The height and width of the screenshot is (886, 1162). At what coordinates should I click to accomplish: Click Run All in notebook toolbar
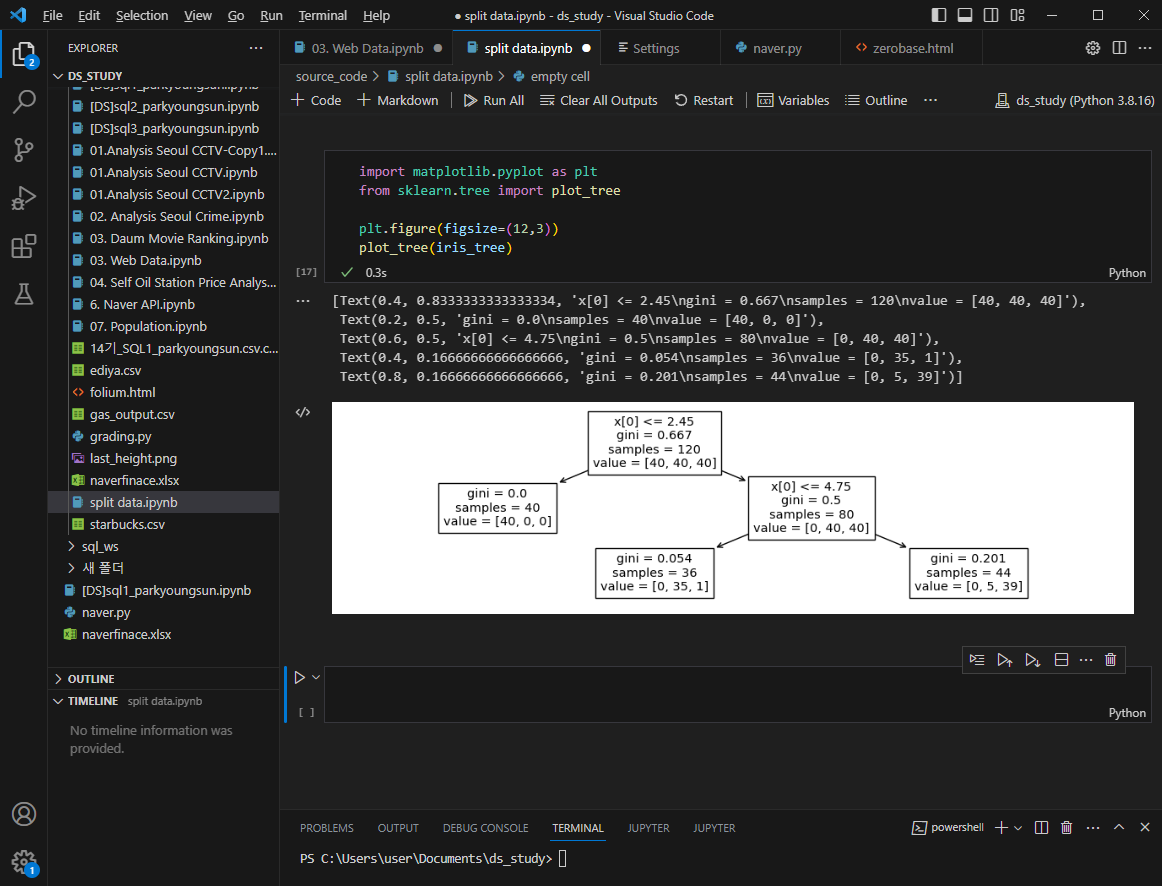coord(494,100)
